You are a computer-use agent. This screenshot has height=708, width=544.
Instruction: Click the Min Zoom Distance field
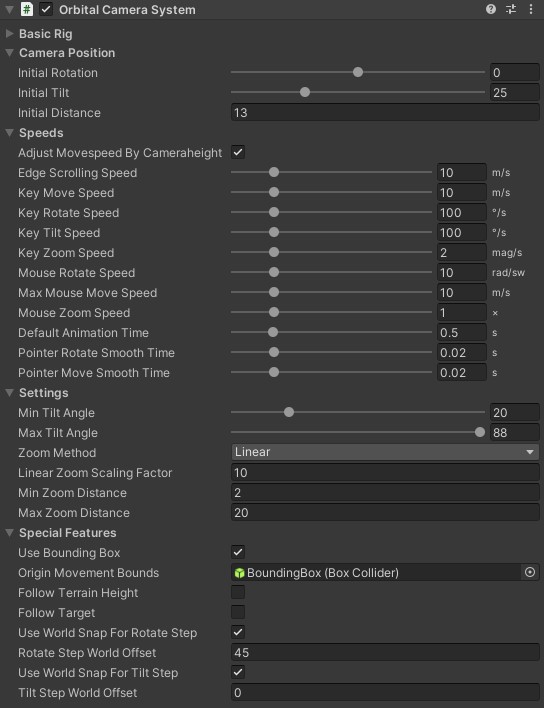tap(385, 492)
